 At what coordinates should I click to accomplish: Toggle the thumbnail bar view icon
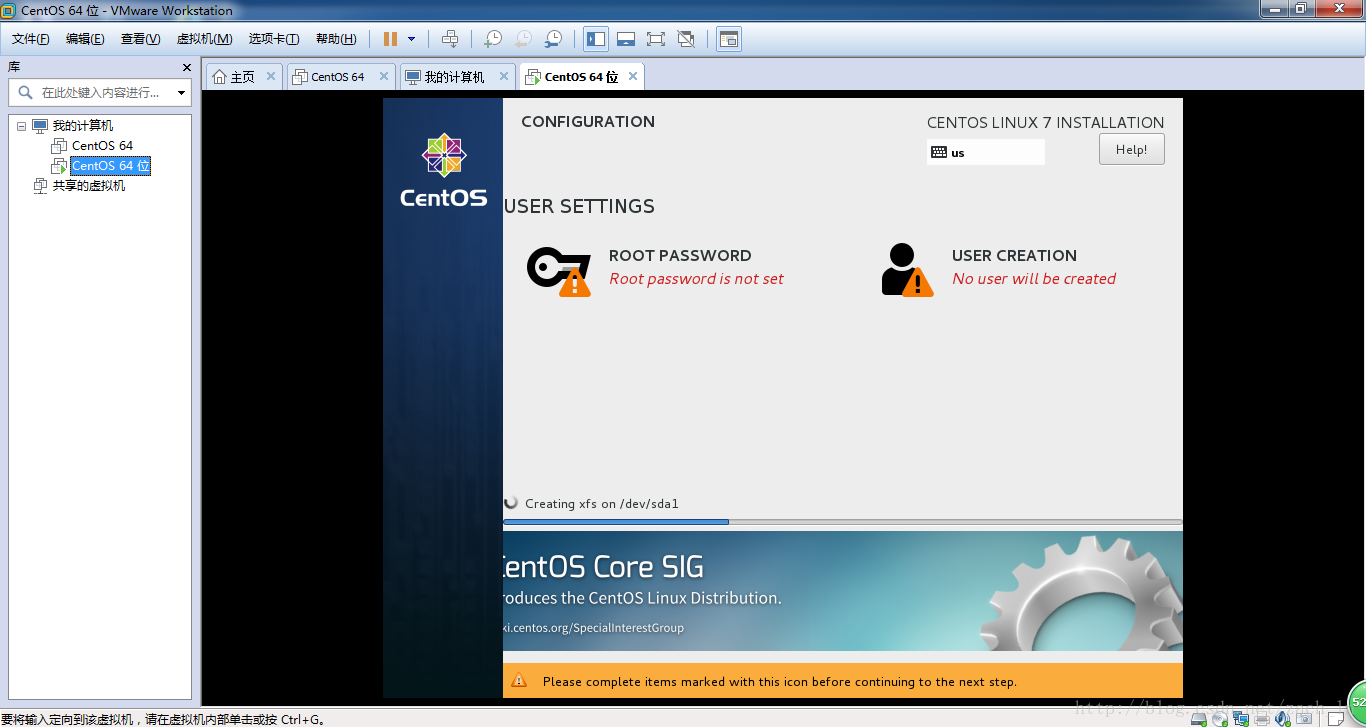626,39
